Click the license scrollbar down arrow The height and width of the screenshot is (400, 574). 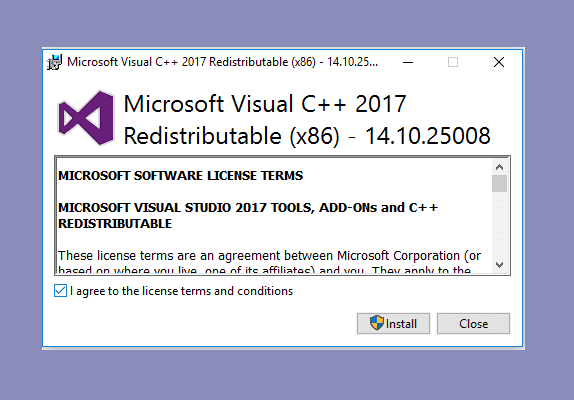pos(499,265)
